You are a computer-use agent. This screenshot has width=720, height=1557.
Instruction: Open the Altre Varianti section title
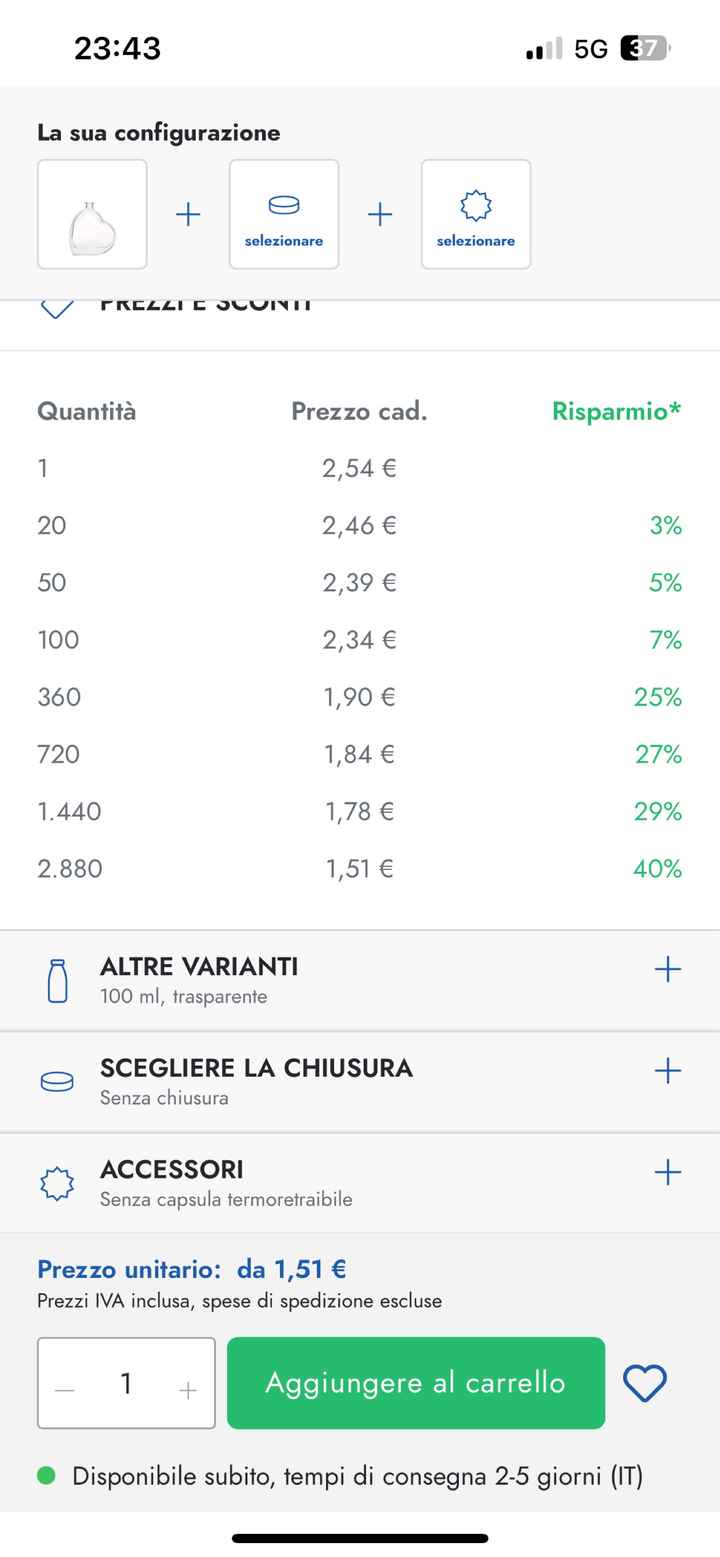tap(199, 967)
